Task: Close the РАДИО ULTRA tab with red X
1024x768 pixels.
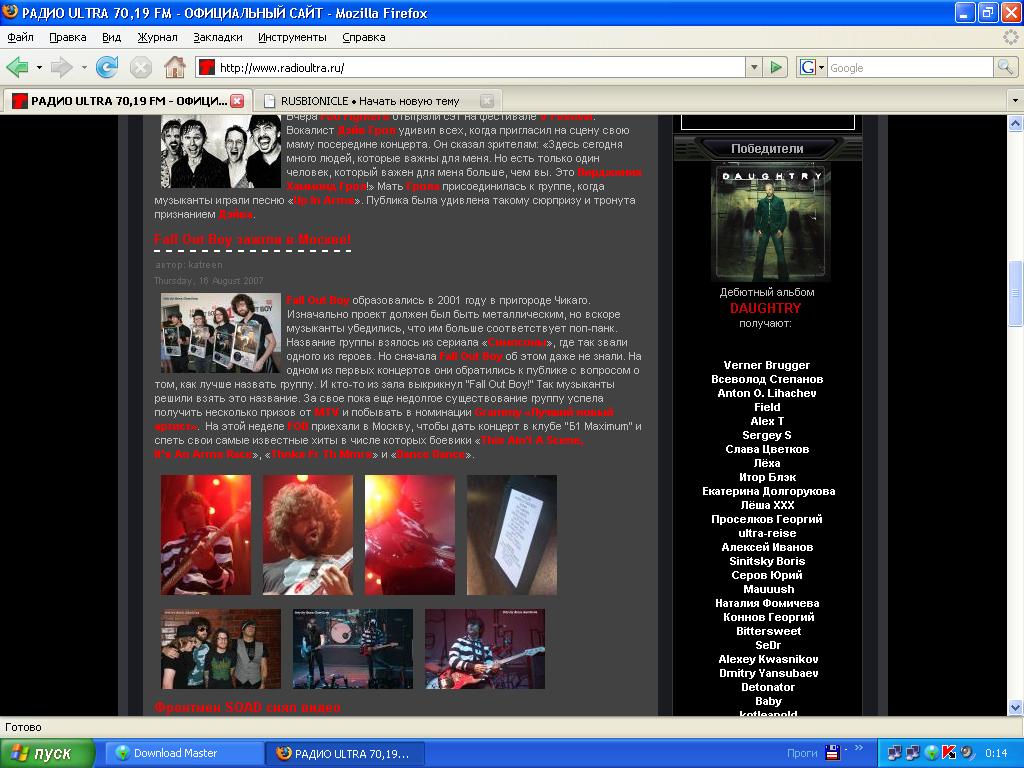Action: (238, 101)
